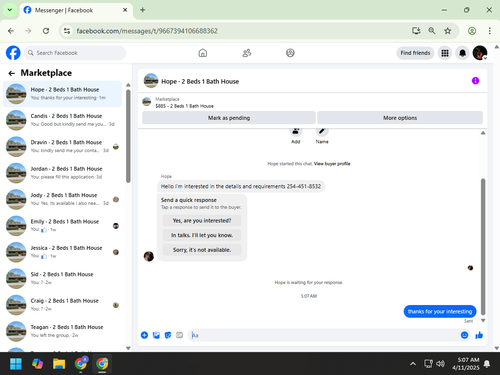Open Jody conversation in list
Viewport: 500px width, 375px height.
(x=62, y=199)
